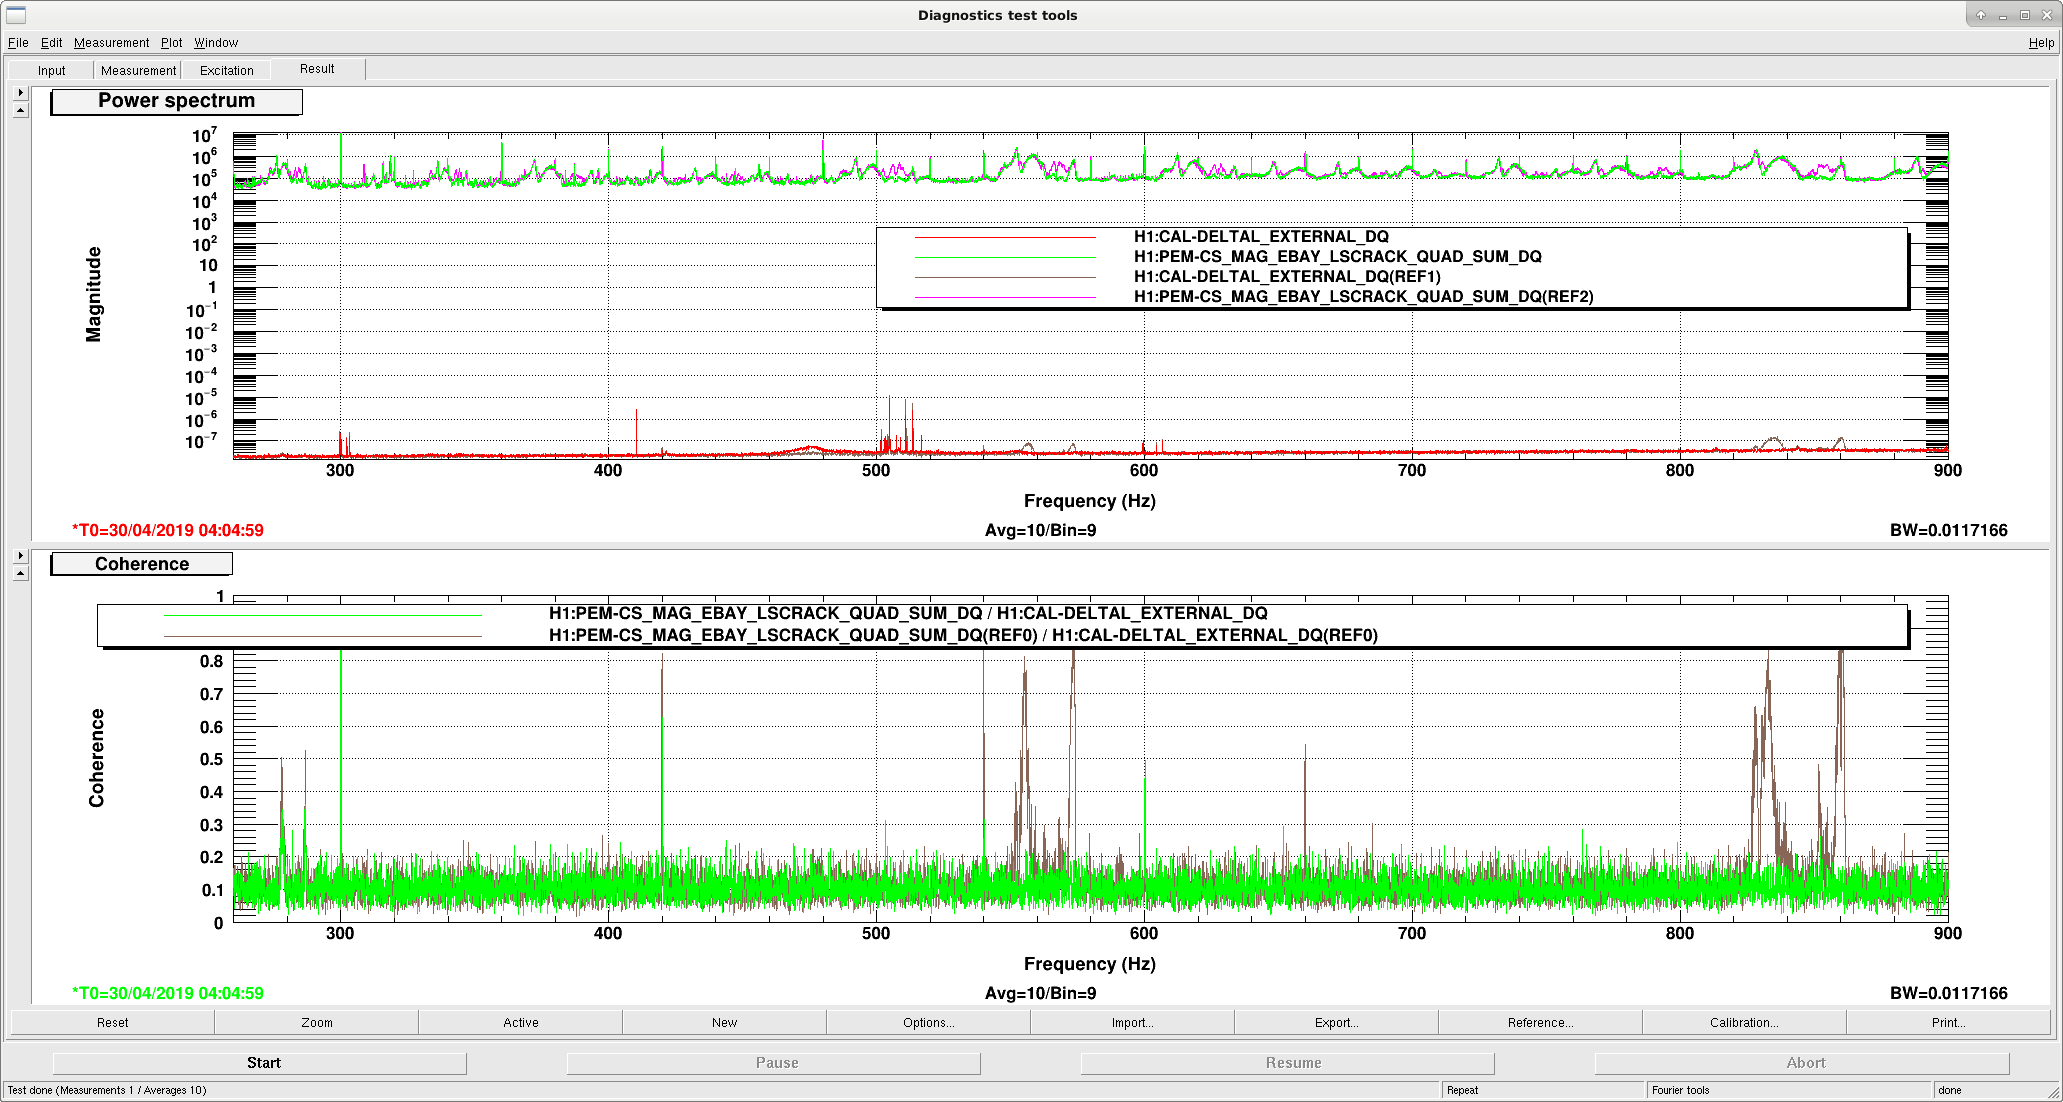Click the Reset plot button
The height and width of the screenshot is (1102, 2063).
click(x=113, y=1022)
